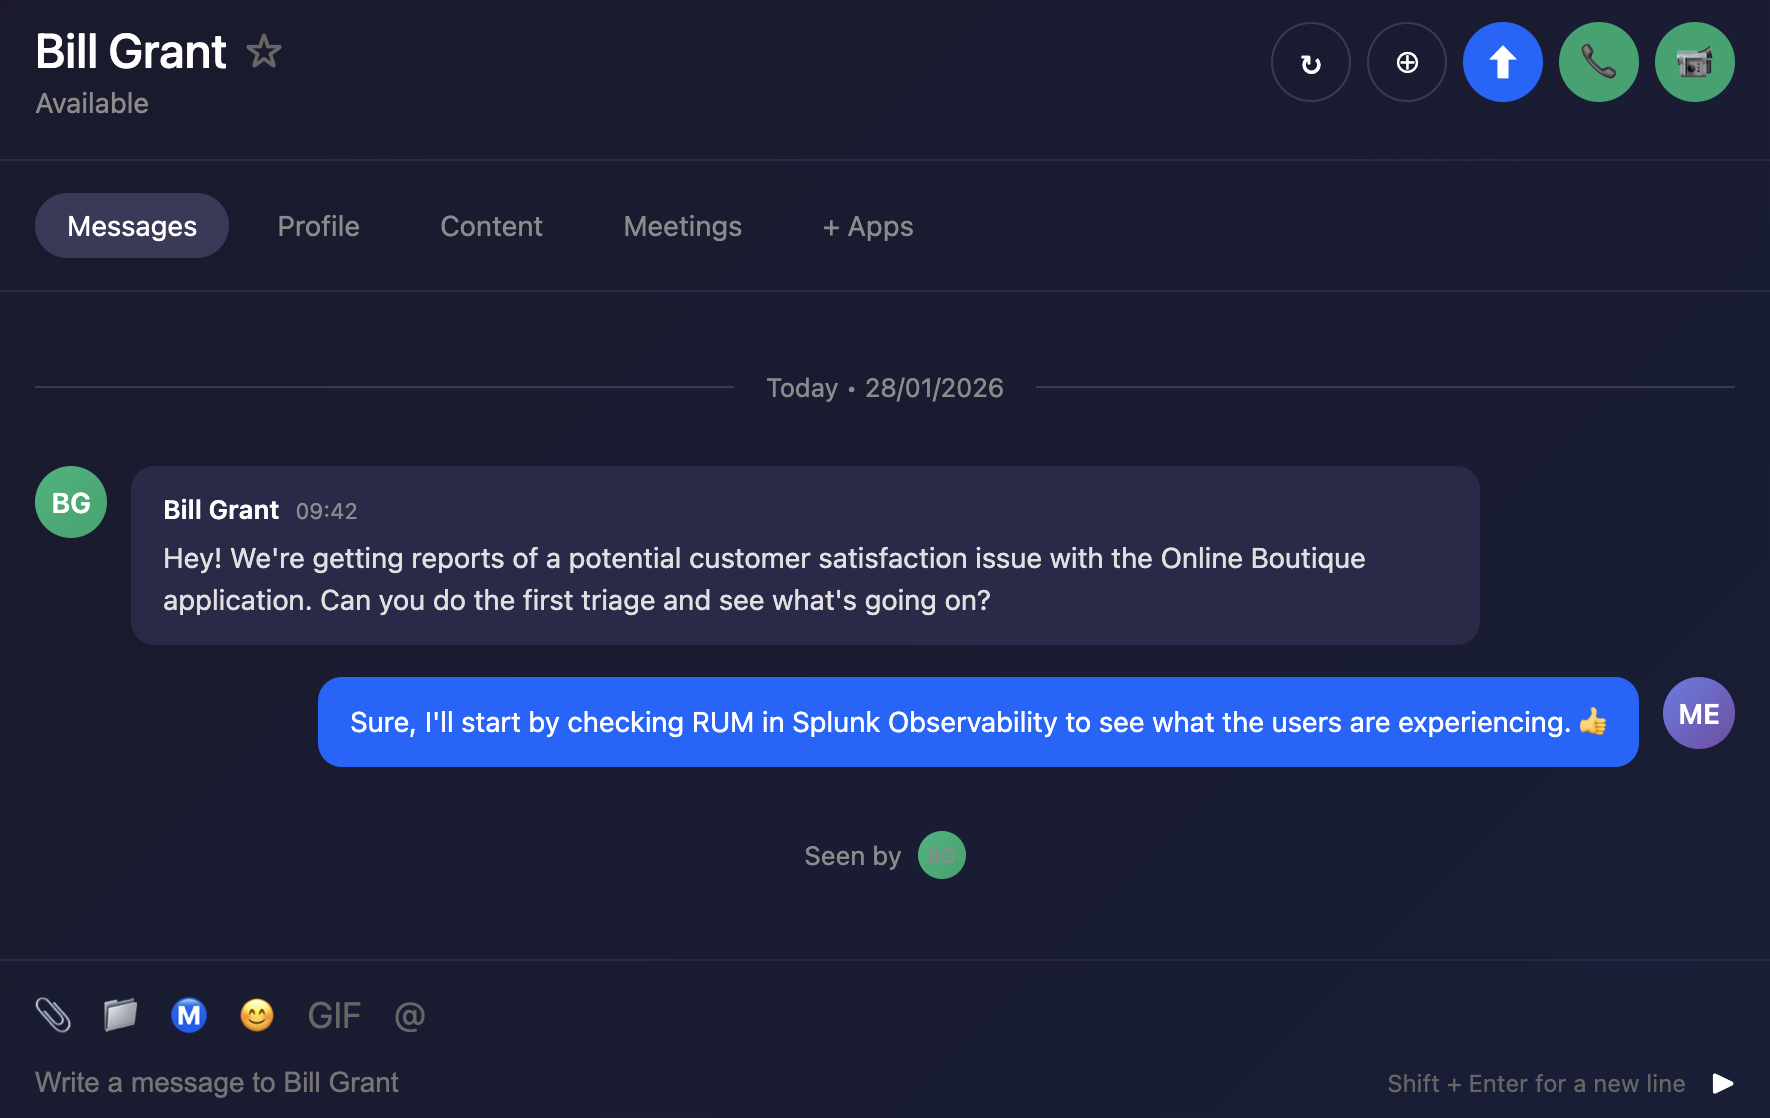Go to the Meetings tab
The height and width of the screenshot is (1118, 1770).
pos(682,226)
